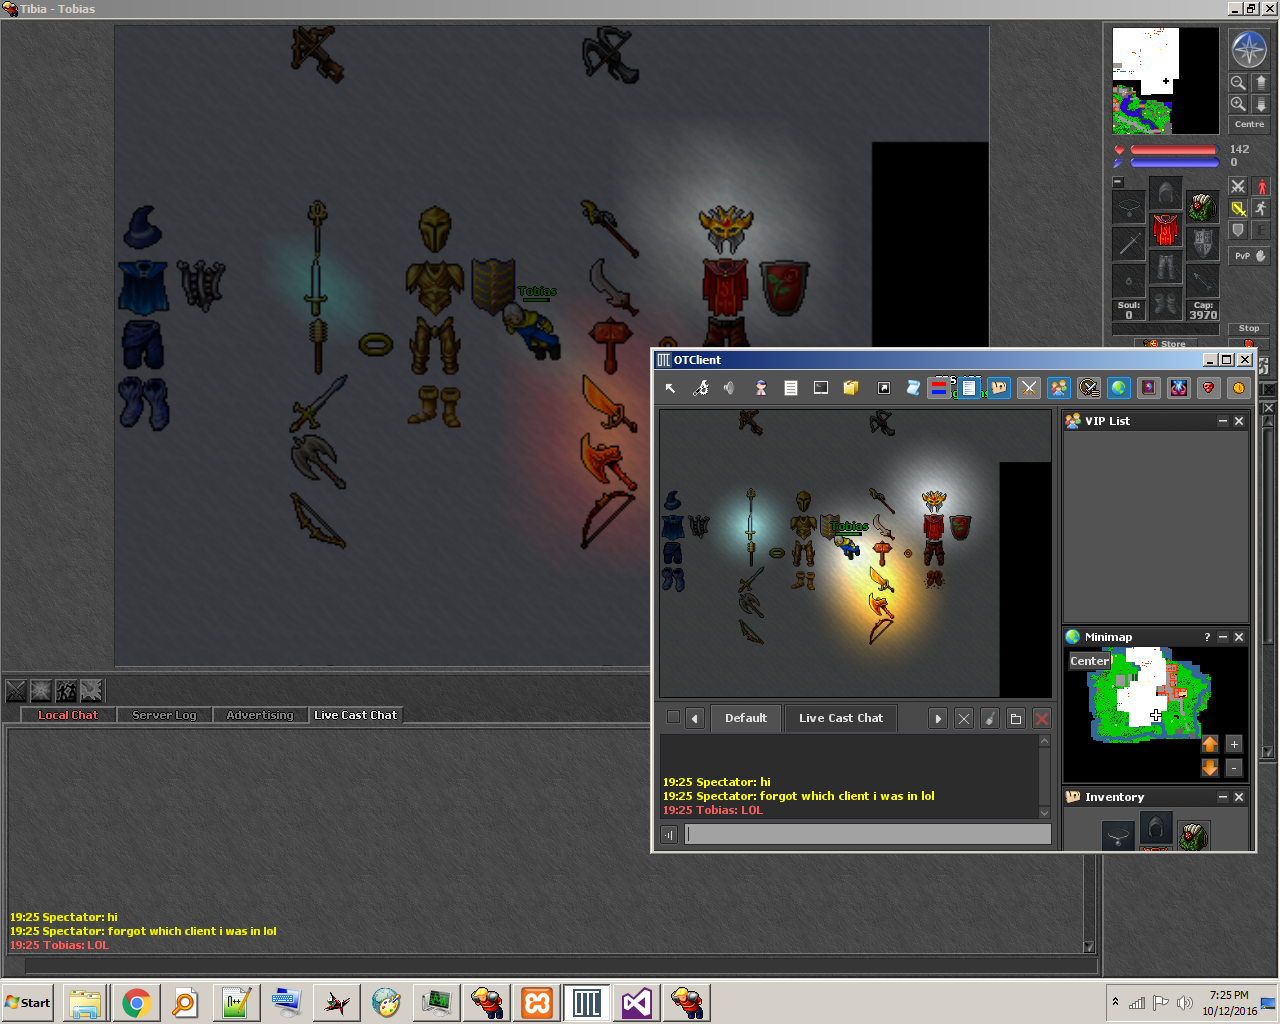This screenshot has width=1280, height=1024.
Task: Go floor down orange arrow in OTClient minimap
Action: pos(1210,768)
